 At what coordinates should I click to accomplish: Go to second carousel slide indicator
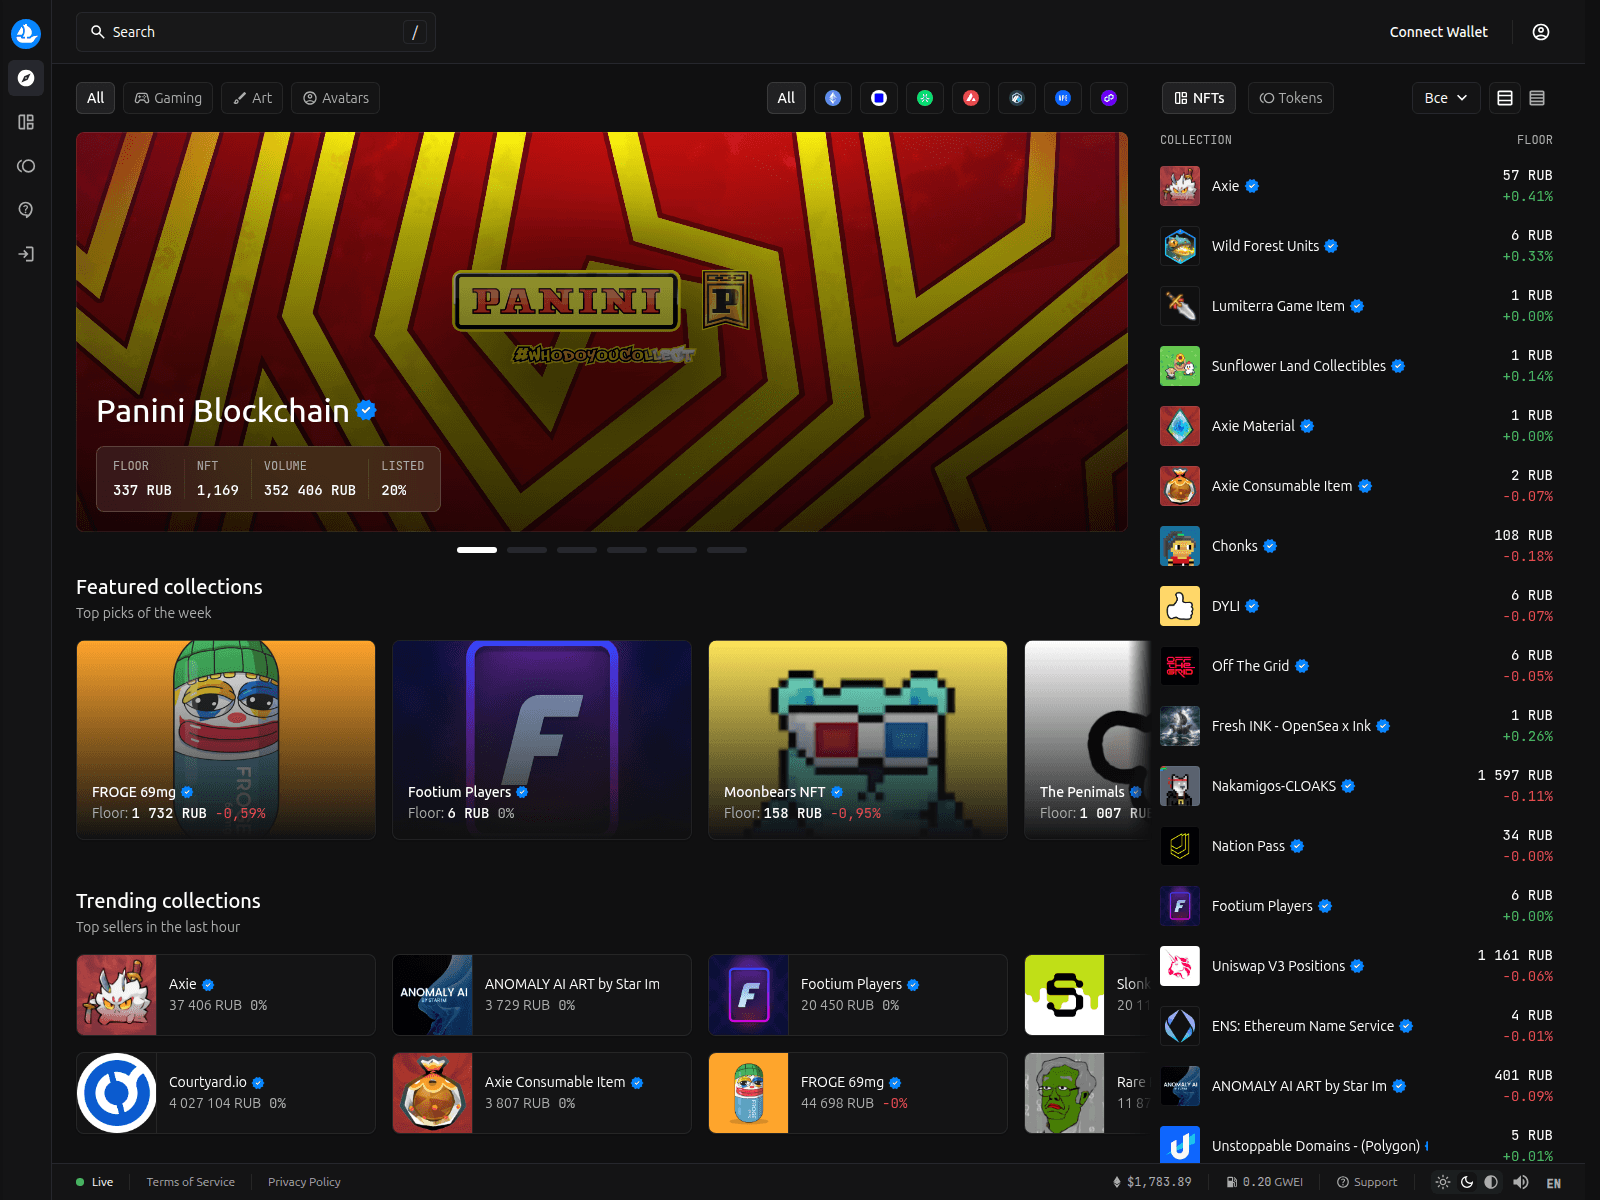(527, 550)
